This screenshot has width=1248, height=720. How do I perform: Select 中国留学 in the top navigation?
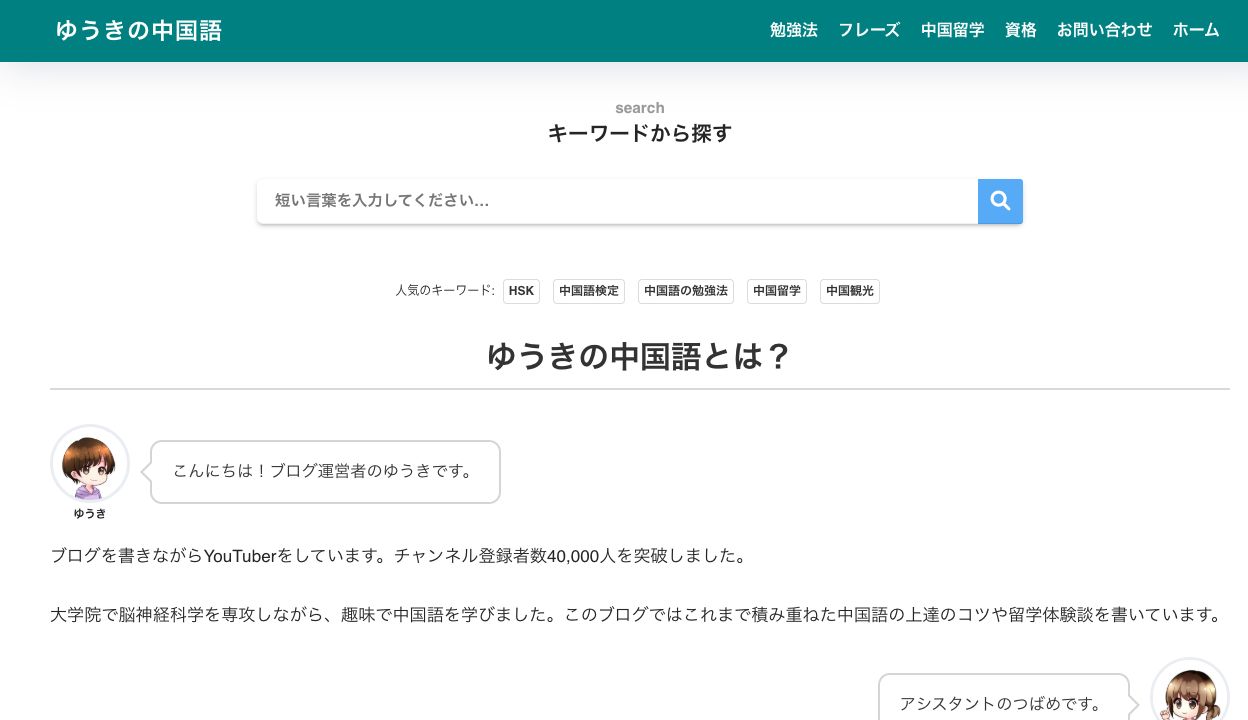953,30
